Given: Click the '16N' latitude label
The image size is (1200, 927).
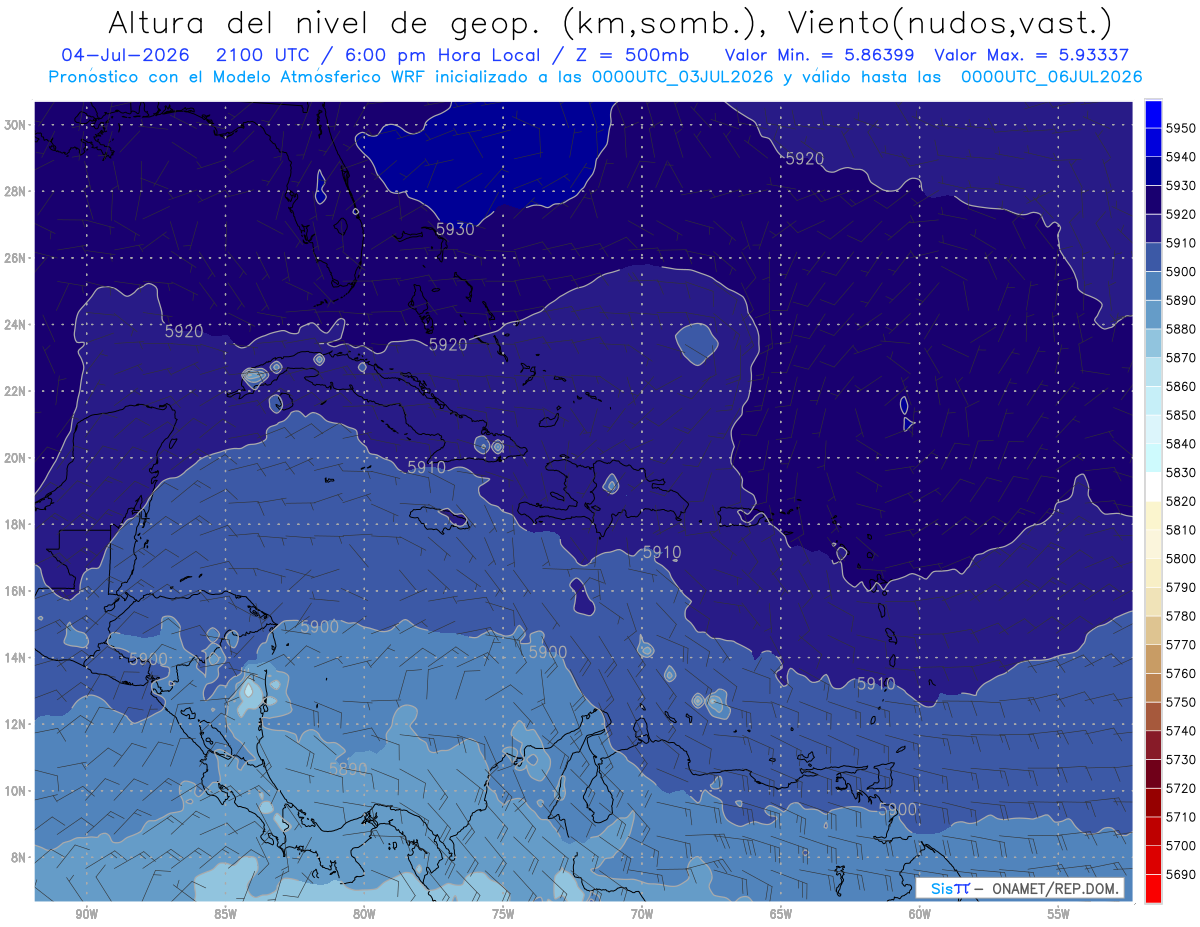Looking at the screenshot, I should tap(15, 591).
